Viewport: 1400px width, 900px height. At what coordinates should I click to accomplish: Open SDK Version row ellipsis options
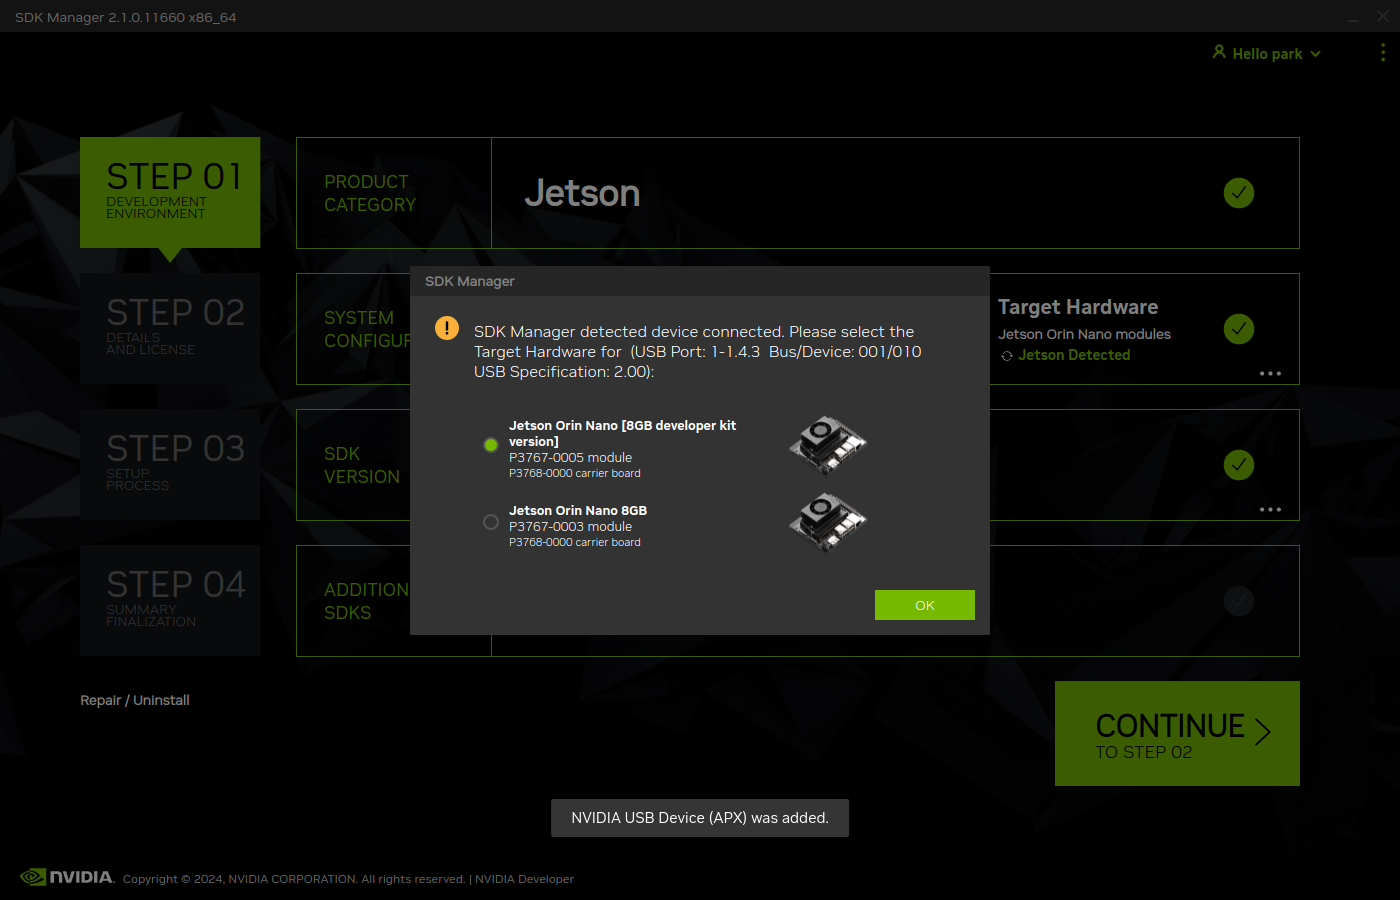click(1270, 509)
